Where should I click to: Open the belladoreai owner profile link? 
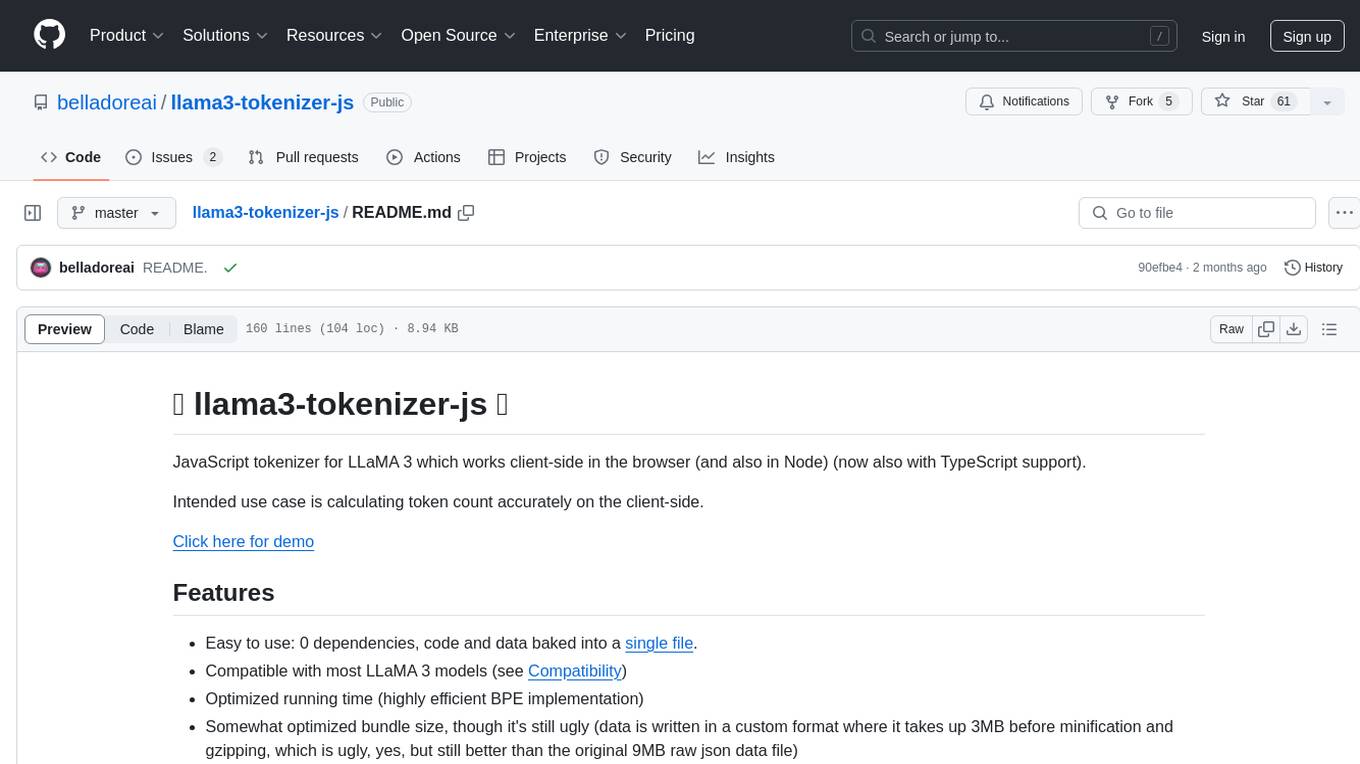click(x=106, y=102)
